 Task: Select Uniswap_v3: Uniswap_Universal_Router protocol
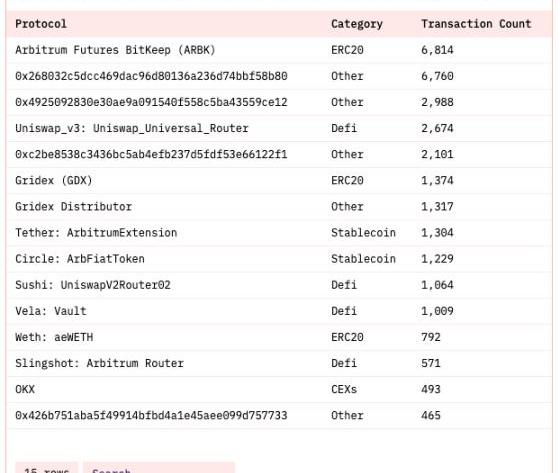[x=131, y=128]
